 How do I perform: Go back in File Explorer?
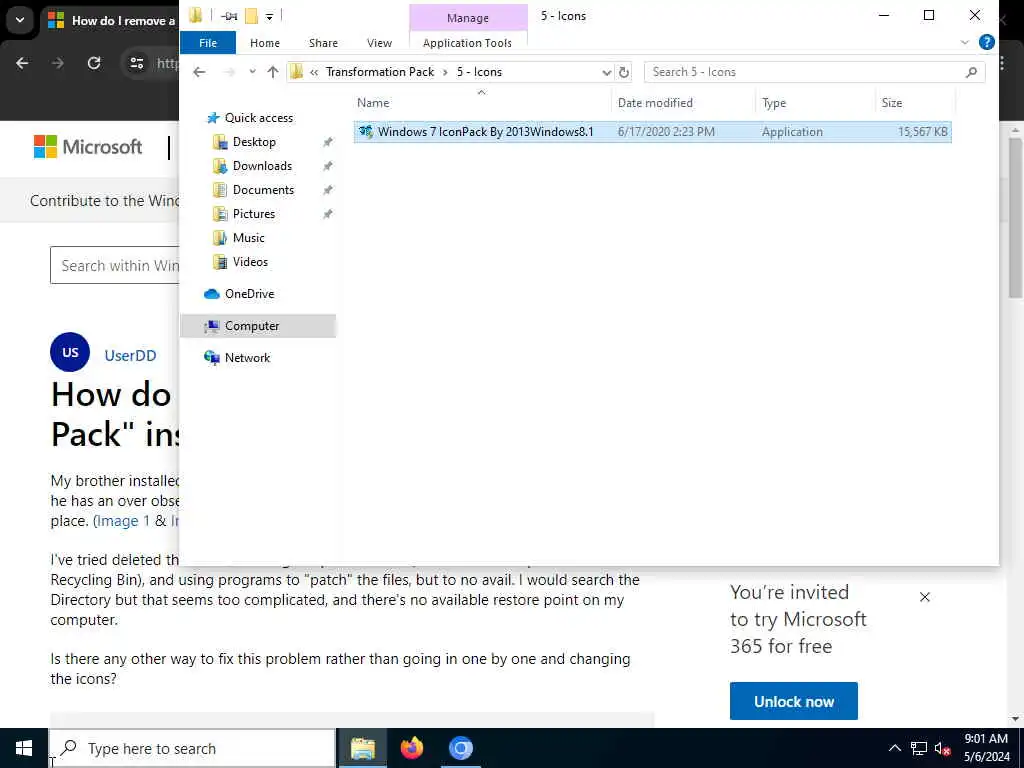coord(199,72)
